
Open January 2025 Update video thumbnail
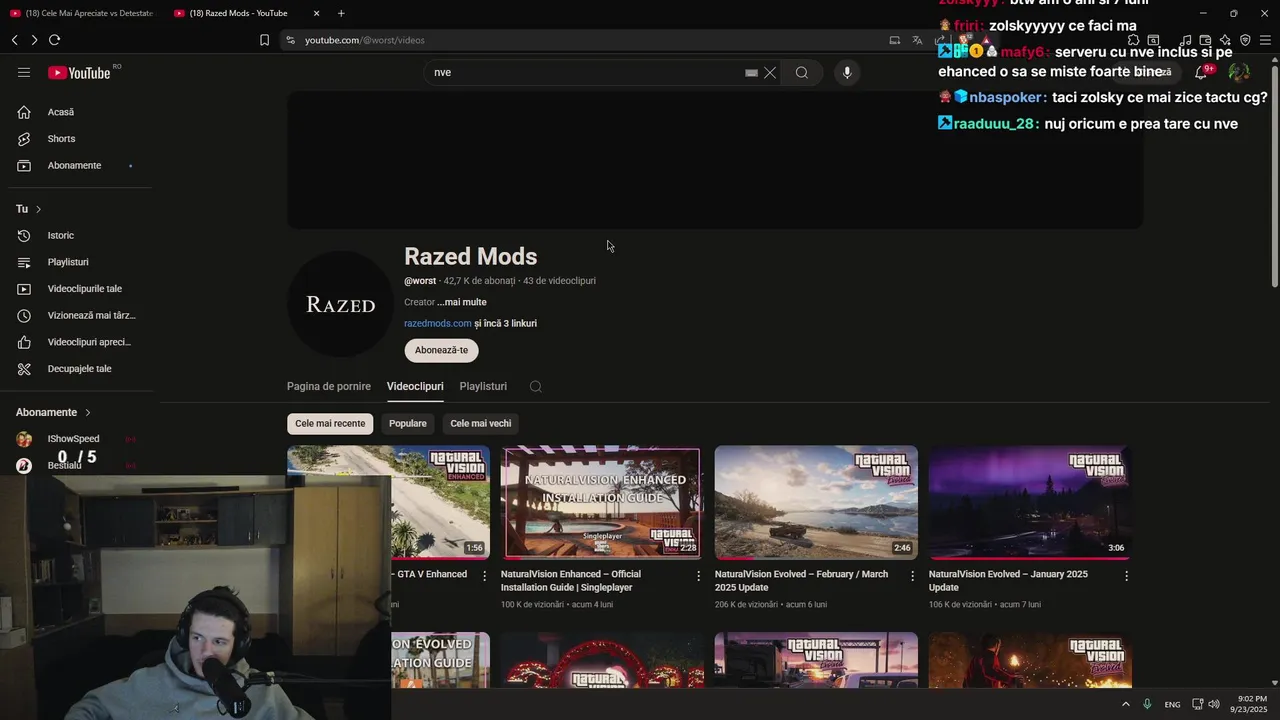click(1030, 502)
